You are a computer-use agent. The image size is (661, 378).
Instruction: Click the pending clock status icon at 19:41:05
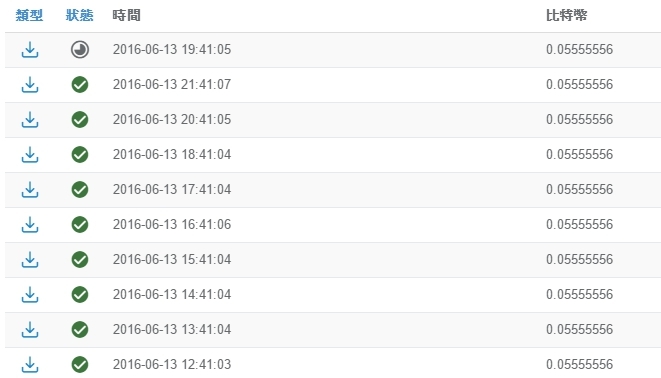(x=80, y=50)
